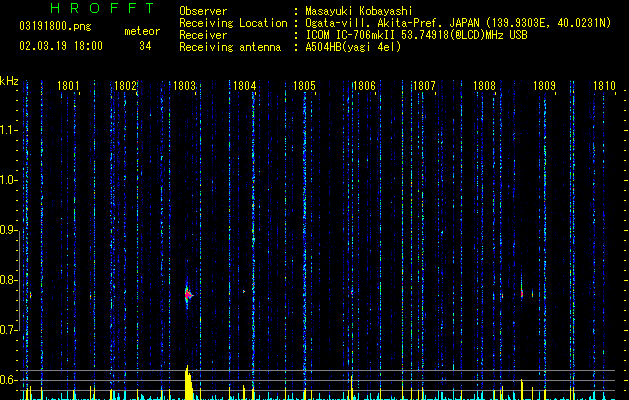
Task: Click the 0.6 kHz axis label
Action: click(x=8, y=380)
